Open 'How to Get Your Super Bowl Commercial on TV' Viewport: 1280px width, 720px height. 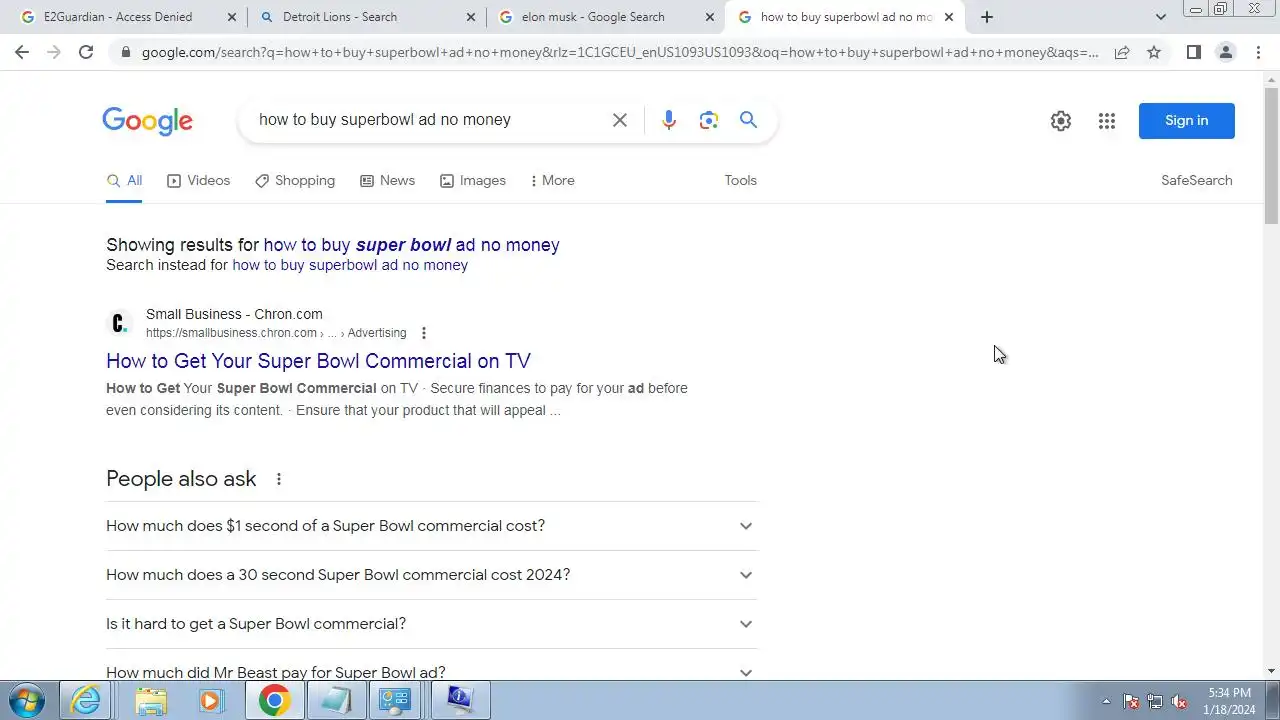(x=318, y=361)
